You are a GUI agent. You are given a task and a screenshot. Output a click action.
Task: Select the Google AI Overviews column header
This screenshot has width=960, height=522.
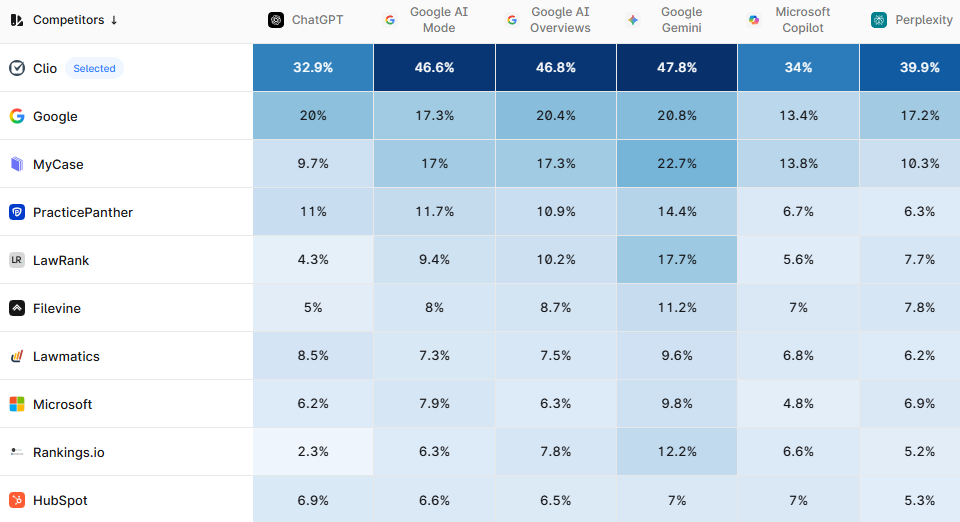(x=560, y=20)
